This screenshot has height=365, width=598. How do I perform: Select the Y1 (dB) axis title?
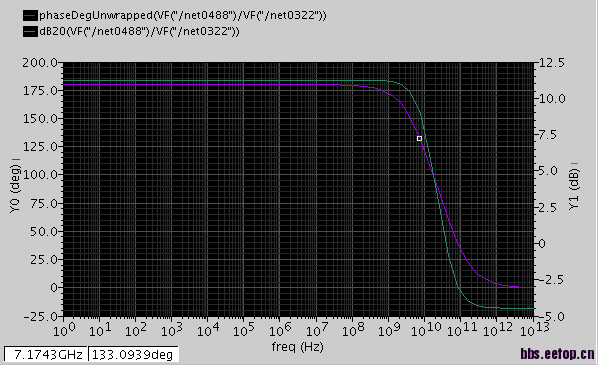(x=574, y=189)
